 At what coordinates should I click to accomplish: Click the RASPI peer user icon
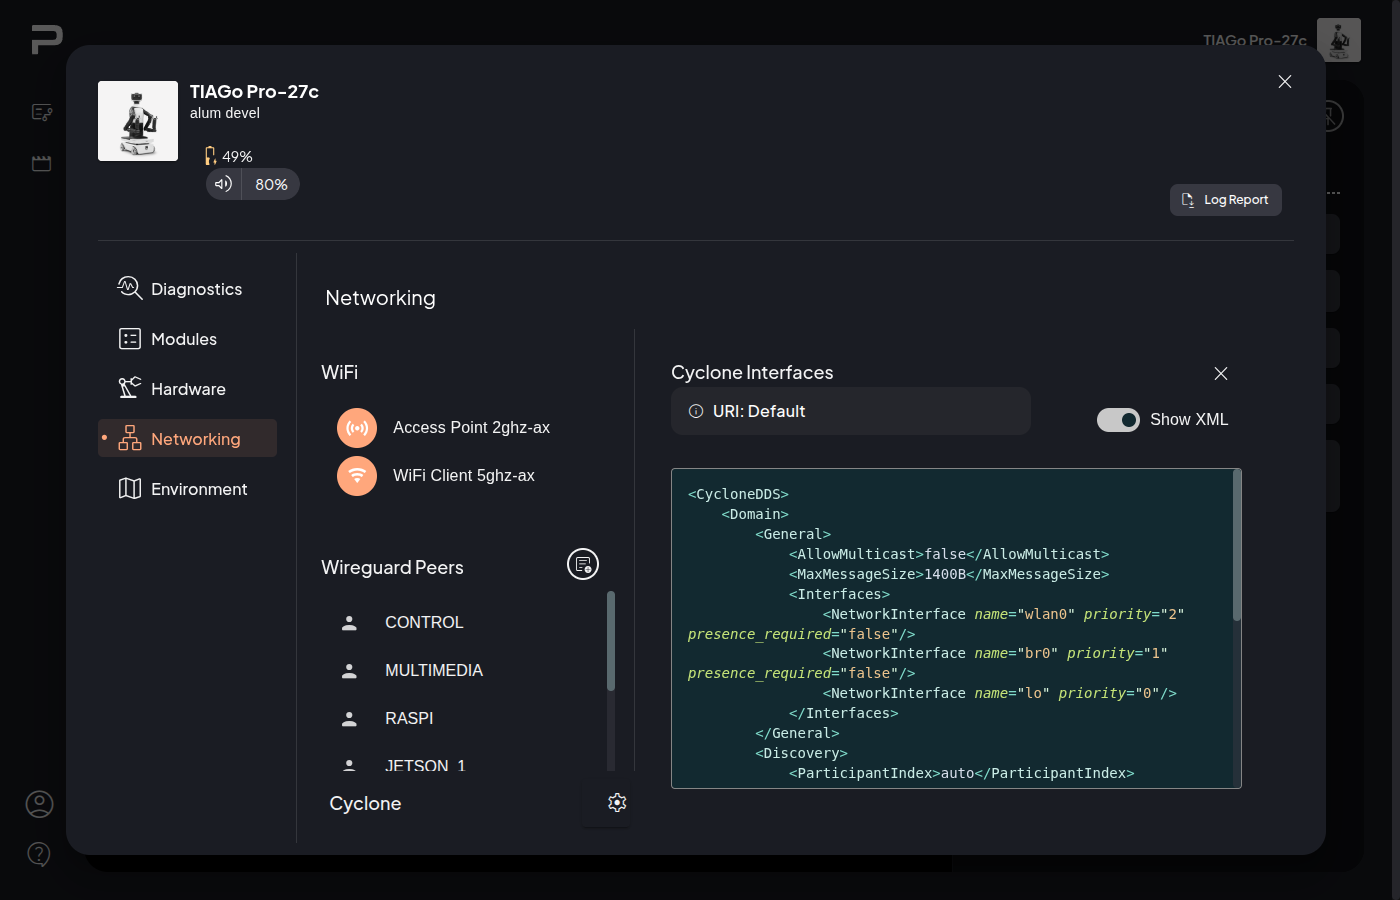[x=349, y=718]
